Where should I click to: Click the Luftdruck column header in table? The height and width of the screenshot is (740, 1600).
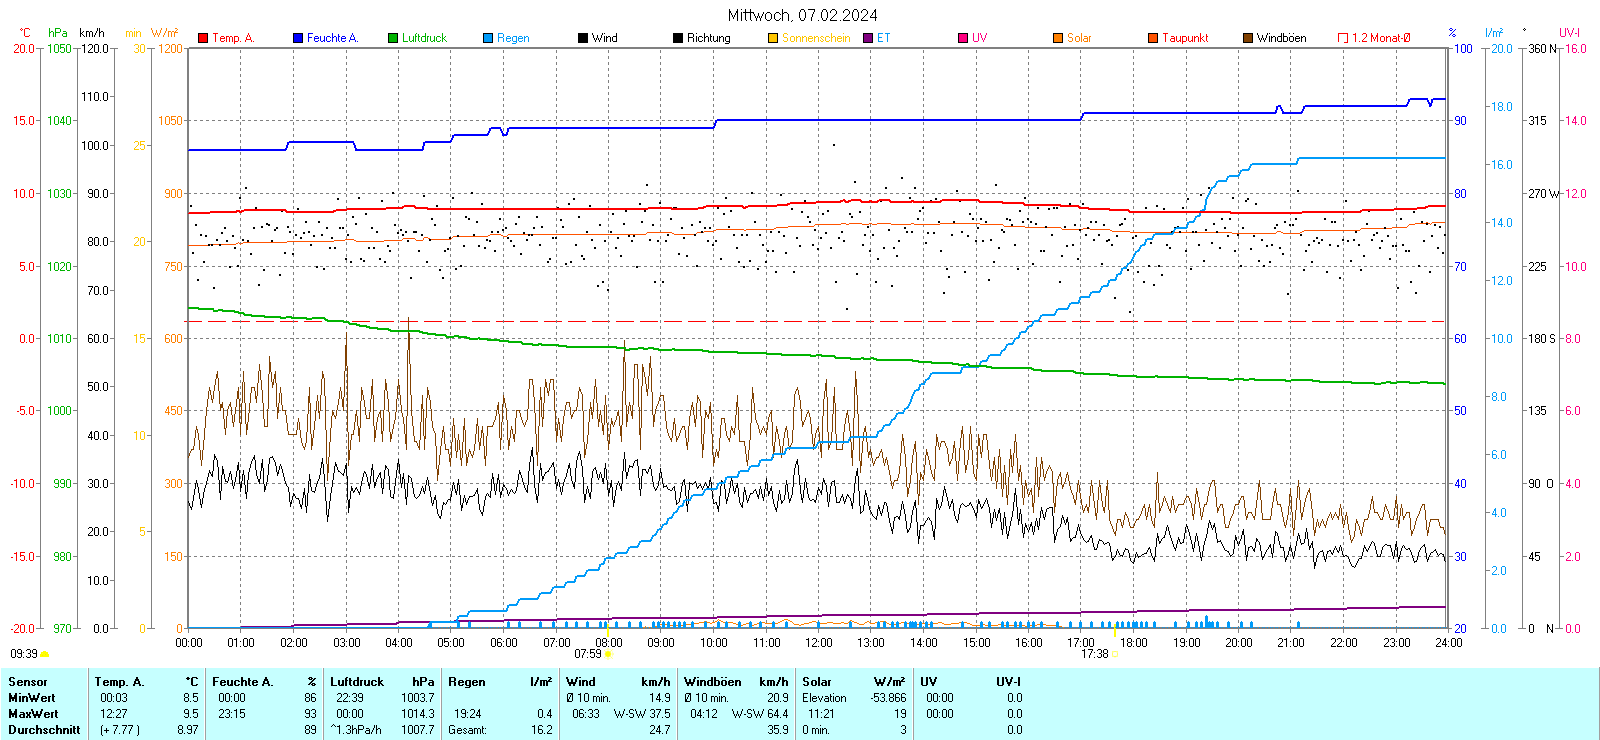coord(357,682)
